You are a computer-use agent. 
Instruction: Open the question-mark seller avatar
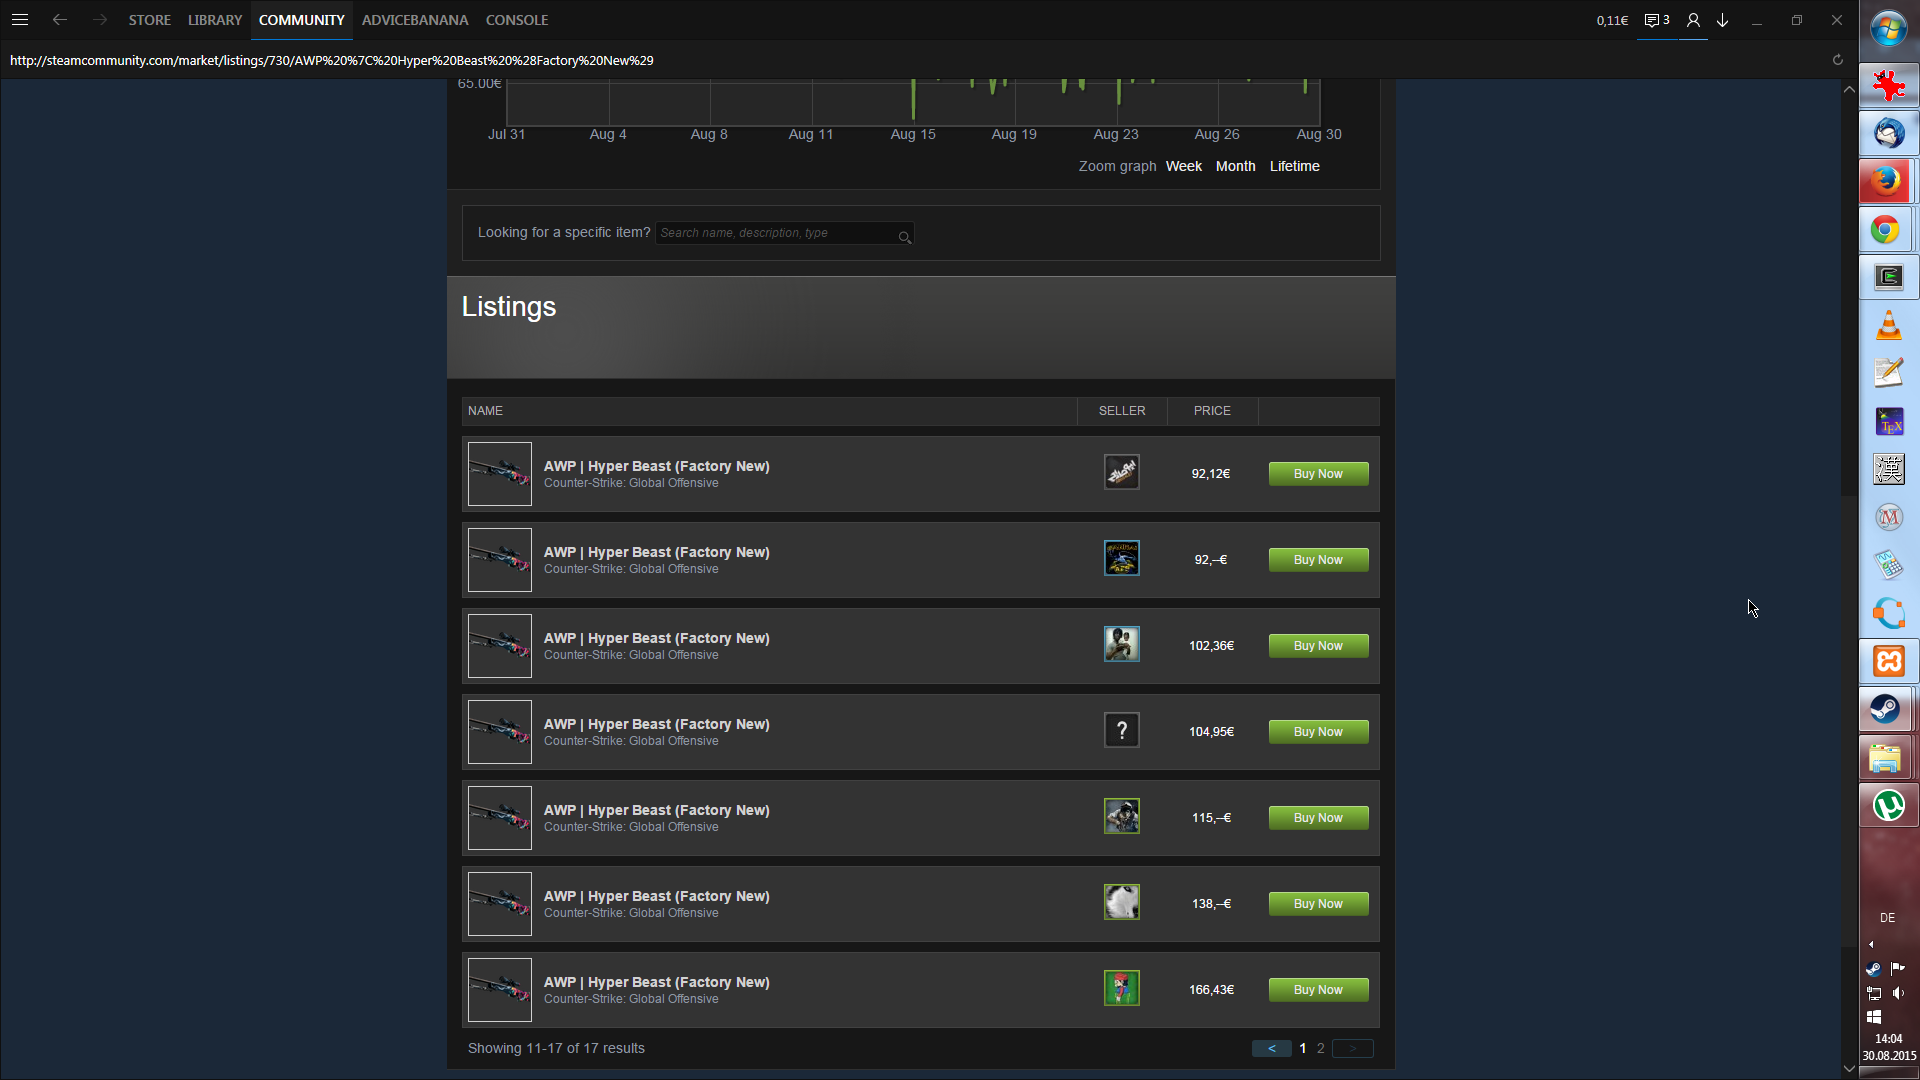pos(1121,731)
